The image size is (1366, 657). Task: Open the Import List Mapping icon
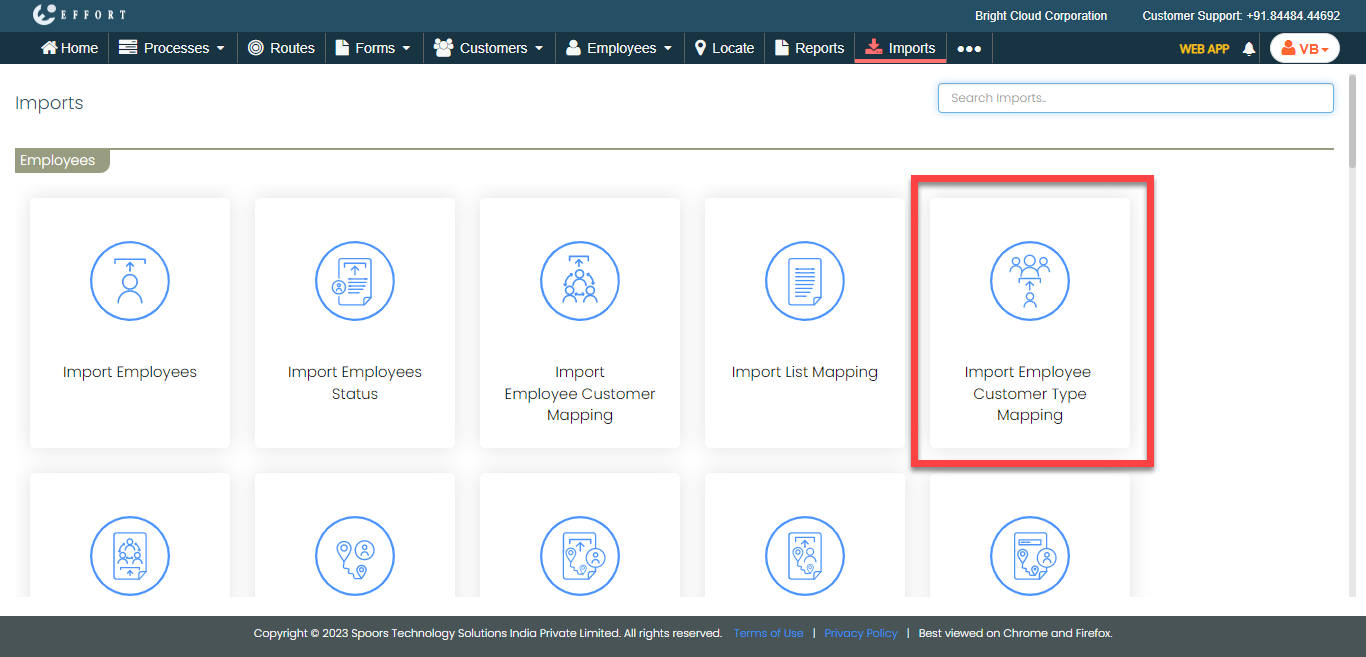click(805, 281)
